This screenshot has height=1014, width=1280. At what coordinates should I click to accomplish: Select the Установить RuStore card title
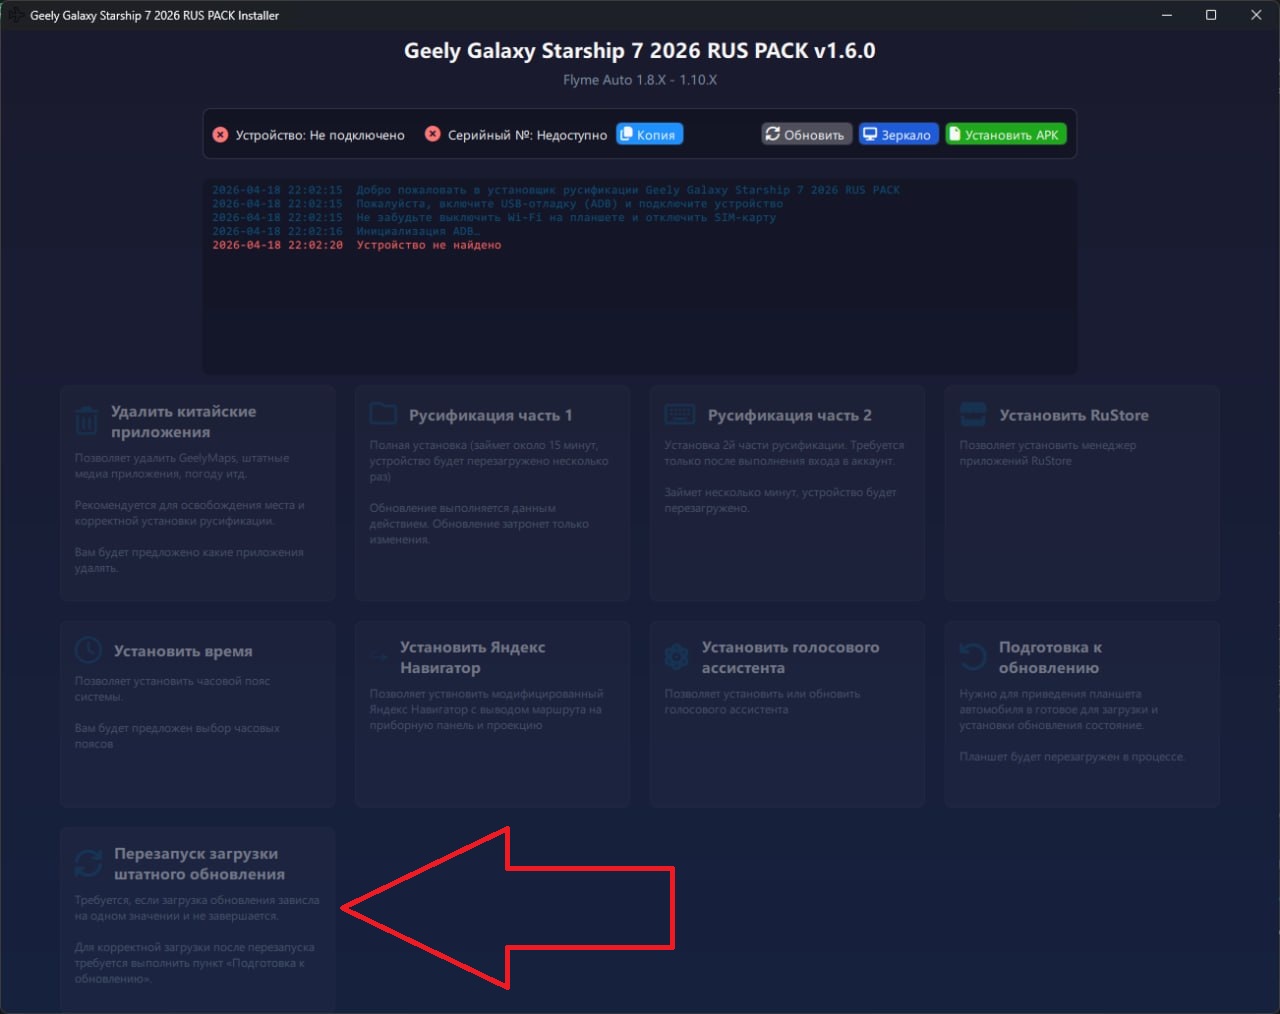[1074, 415]
